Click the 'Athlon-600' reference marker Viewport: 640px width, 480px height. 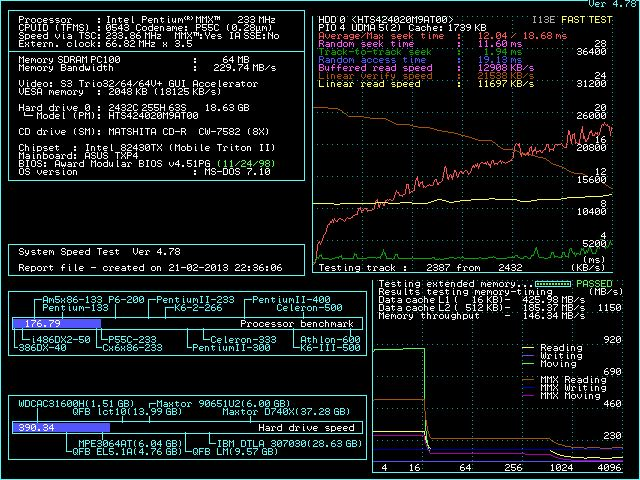click(x=330, y=340)
